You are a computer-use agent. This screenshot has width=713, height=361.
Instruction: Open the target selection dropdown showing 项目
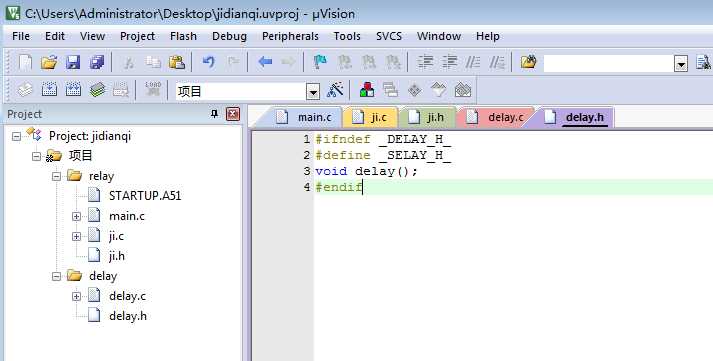click(313, 92)
